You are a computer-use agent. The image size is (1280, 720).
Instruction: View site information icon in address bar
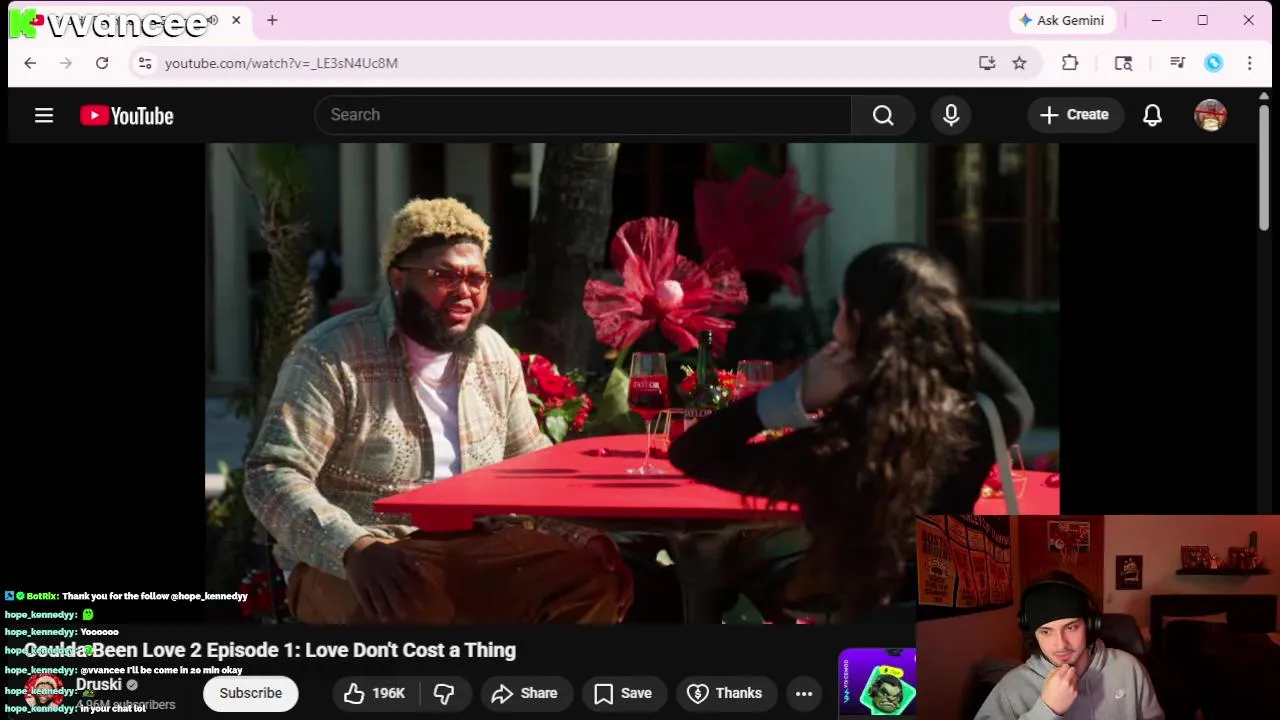tap(145, 63)
